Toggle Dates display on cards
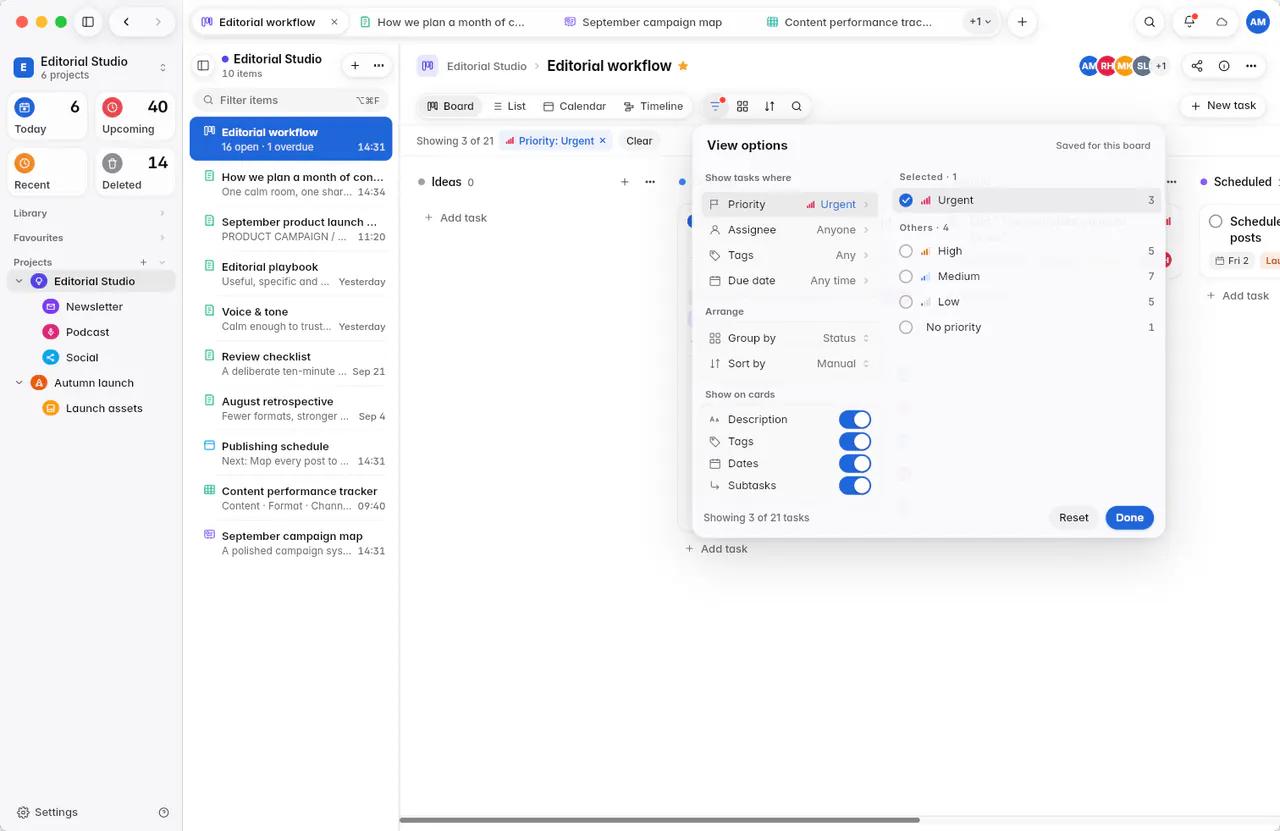Viewport: 1280px width, 831px height. point(855,464)
